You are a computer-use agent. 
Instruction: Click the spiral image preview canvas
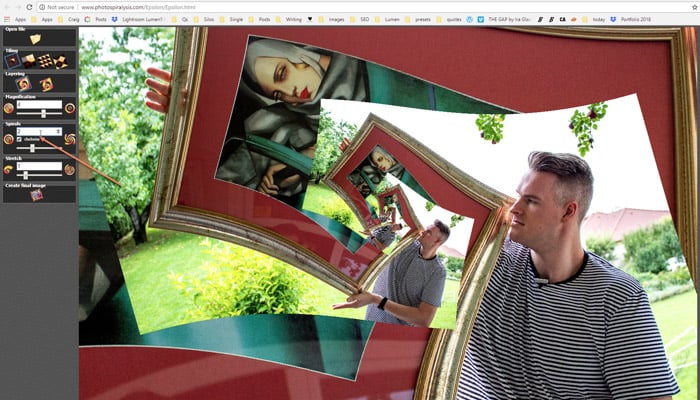[x=389, y=213]
